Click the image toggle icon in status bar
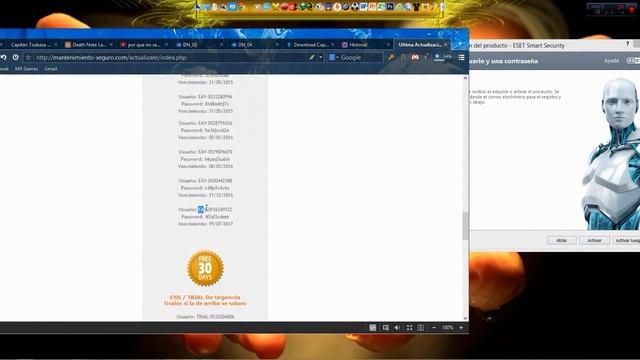Image resolution: width=640 pixels, height=360 pixels. [x=385, y=327]
